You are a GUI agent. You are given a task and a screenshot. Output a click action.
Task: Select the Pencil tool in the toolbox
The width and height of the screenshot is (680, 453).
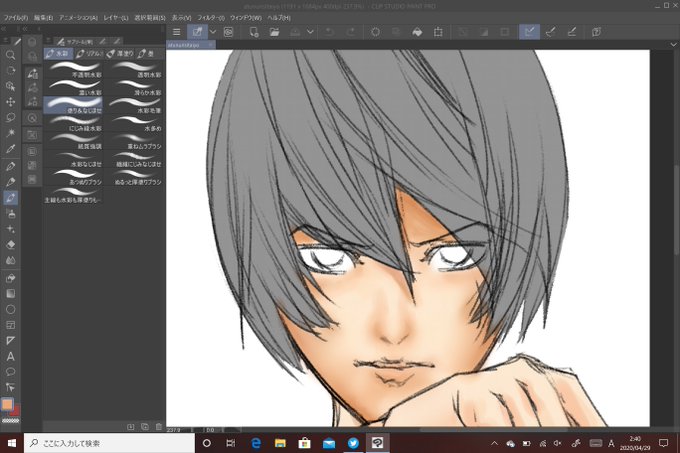pos(10,182)
